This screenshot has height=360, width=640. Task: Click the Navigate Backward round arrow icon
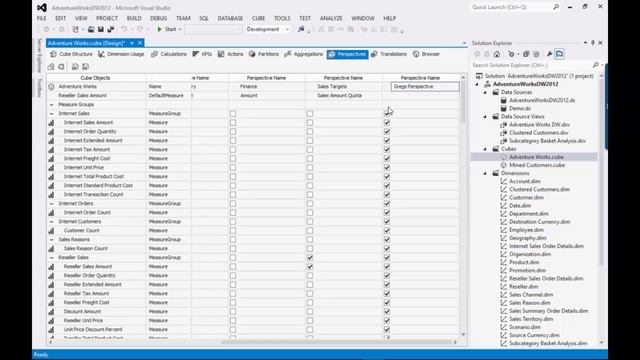pyautogui.click(x=46, y=29)
